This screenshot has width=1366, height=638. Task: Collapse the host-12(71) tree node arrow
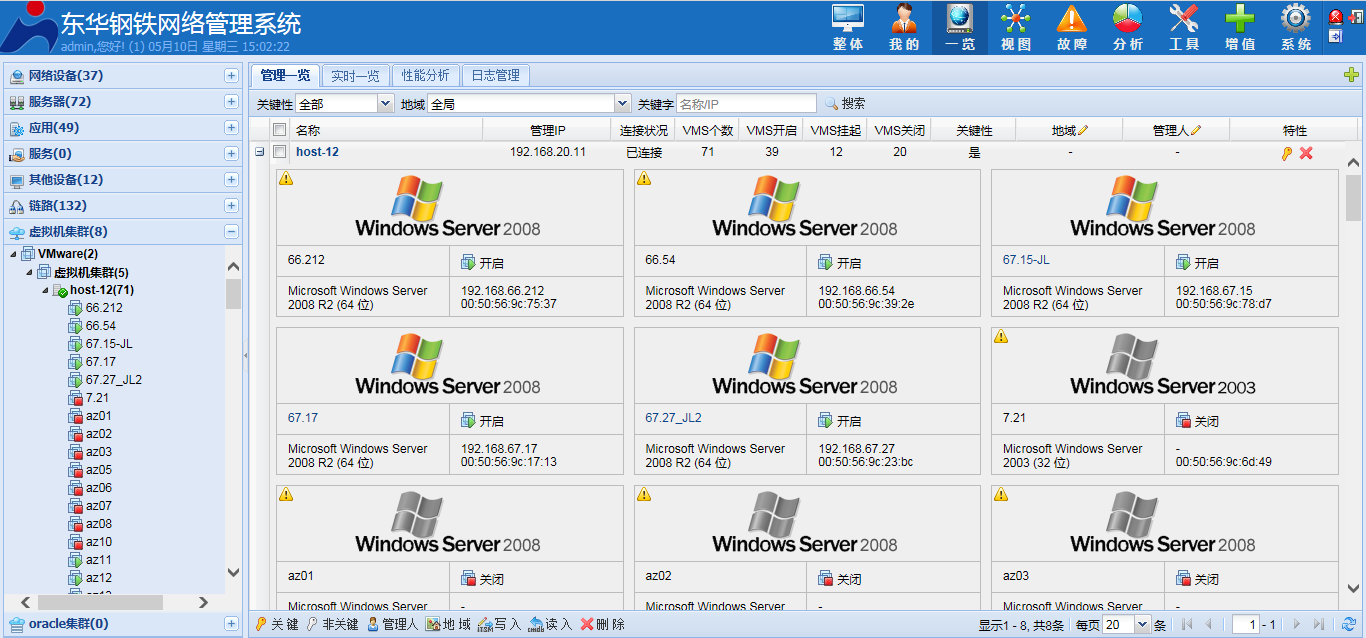click(46, 290)
